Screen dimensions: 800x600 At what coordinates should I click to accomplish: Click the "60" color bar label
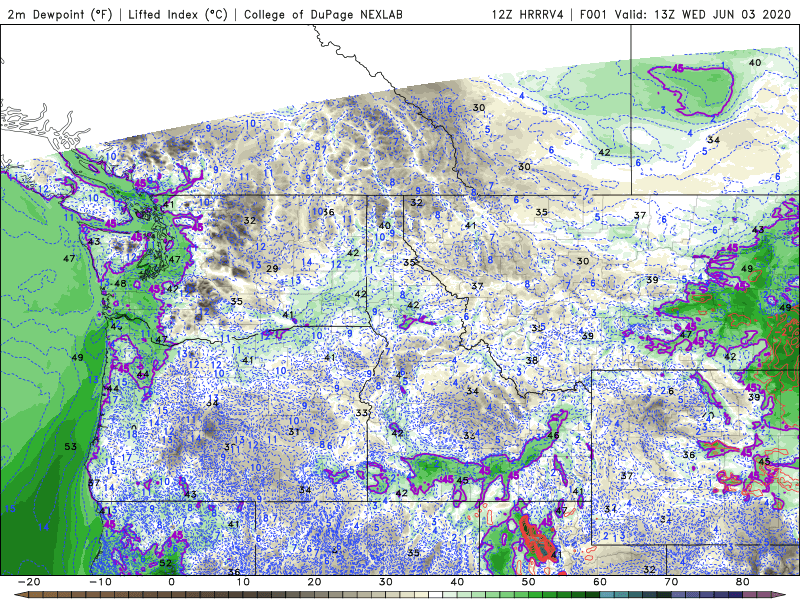pos(600,582)
